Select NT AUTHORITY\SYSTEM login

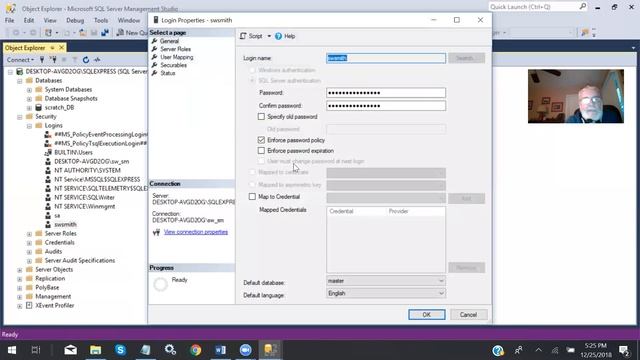[x=87, y=171]
